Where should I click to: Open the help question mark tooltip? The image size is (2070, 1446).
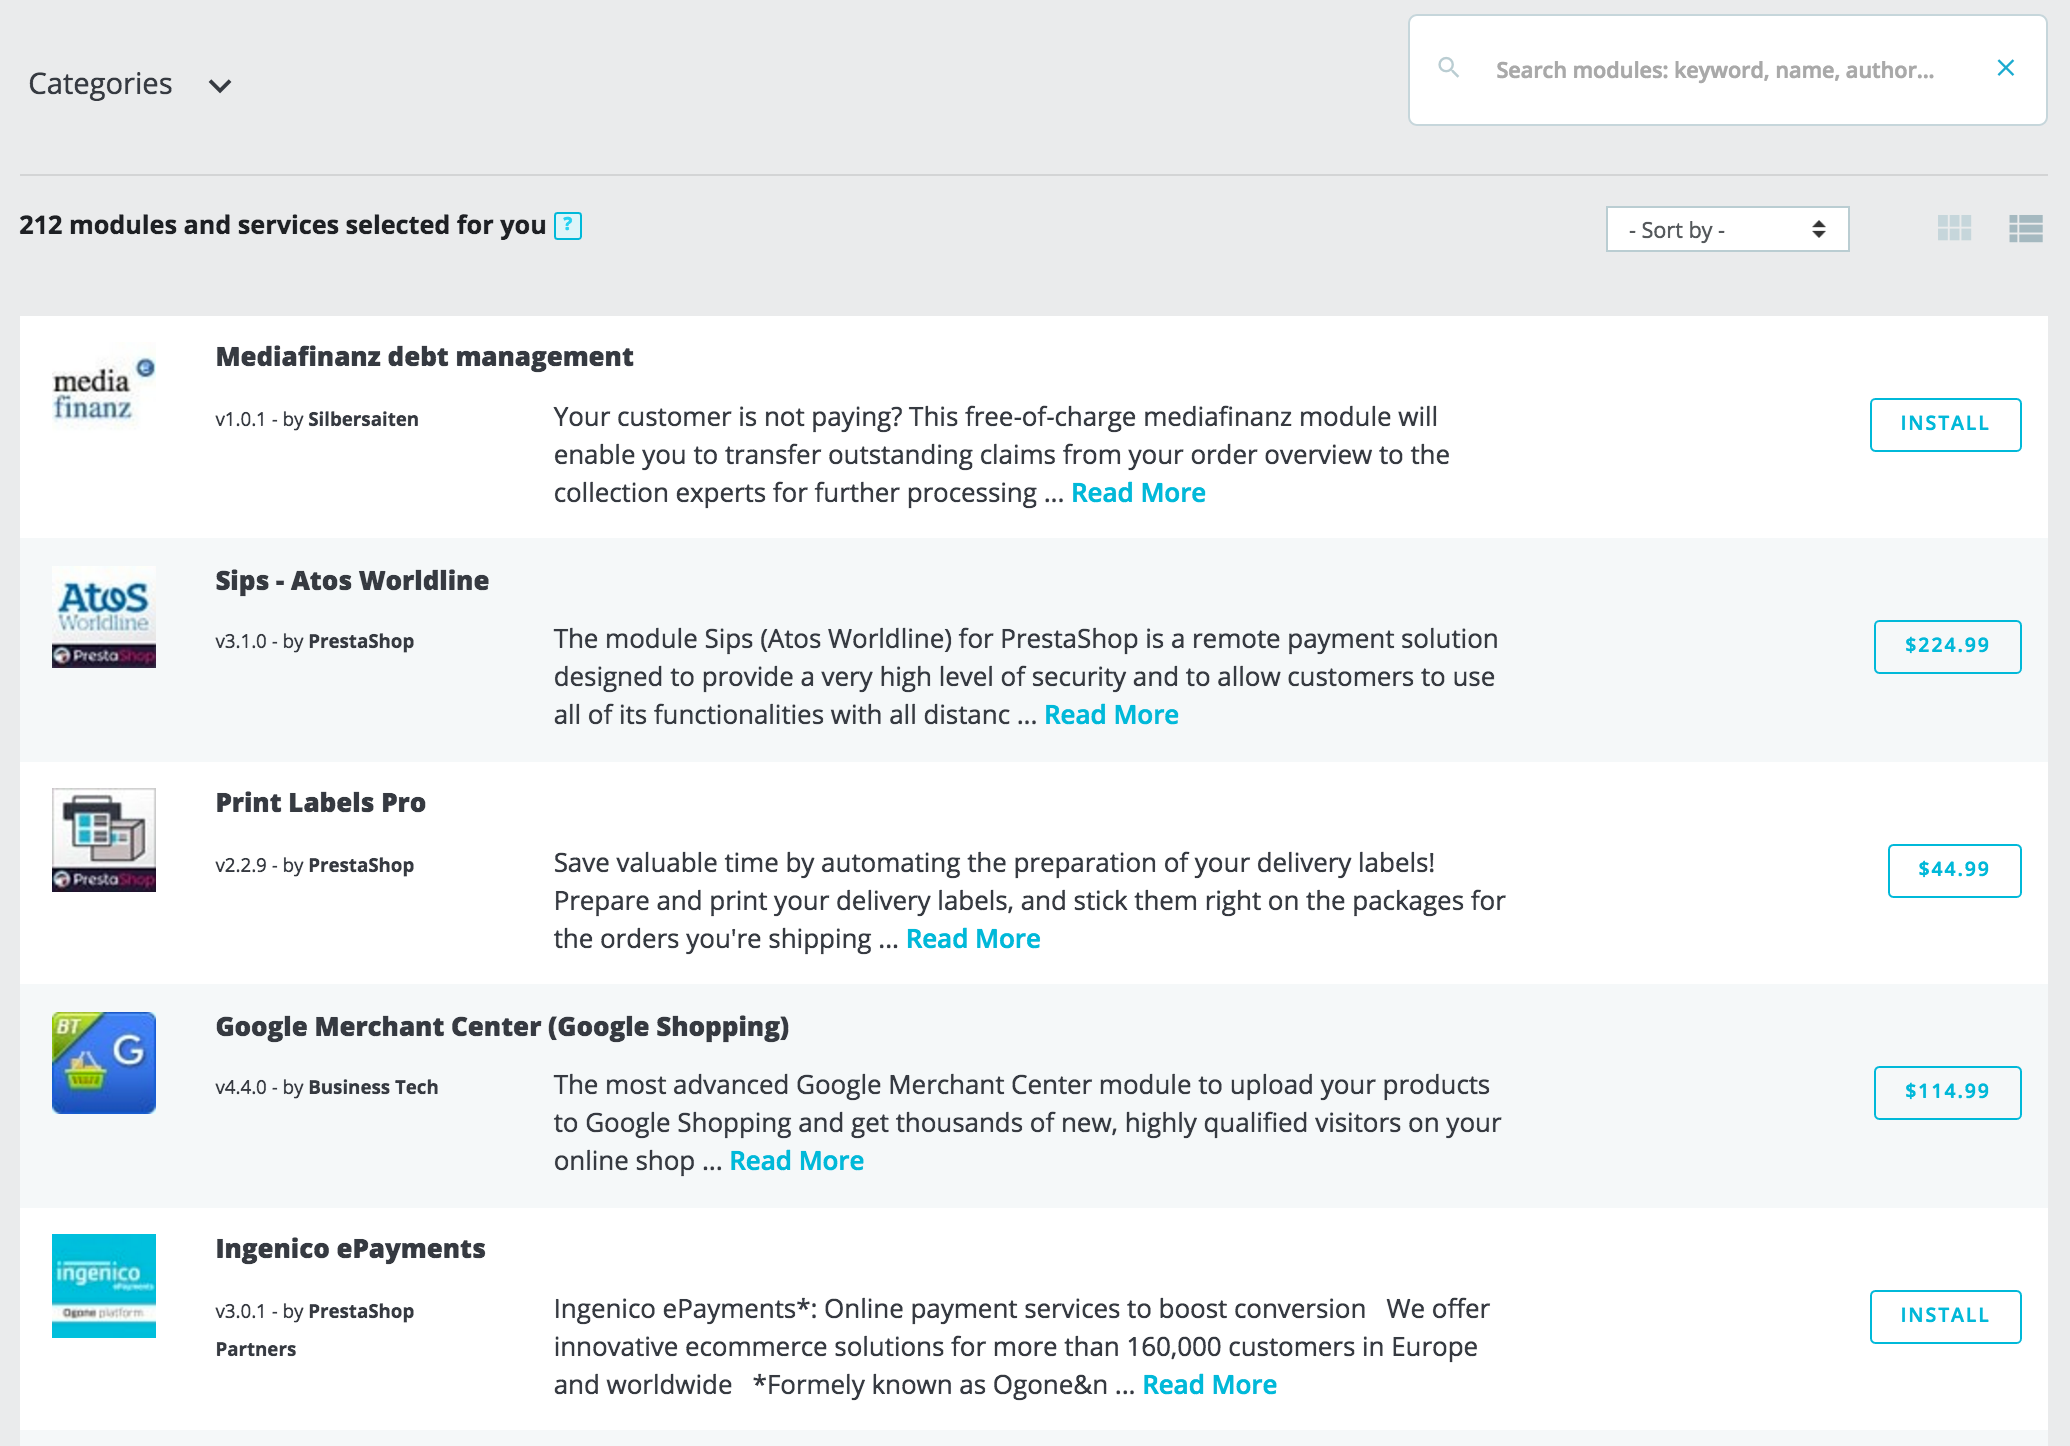[x=568, y=226]
